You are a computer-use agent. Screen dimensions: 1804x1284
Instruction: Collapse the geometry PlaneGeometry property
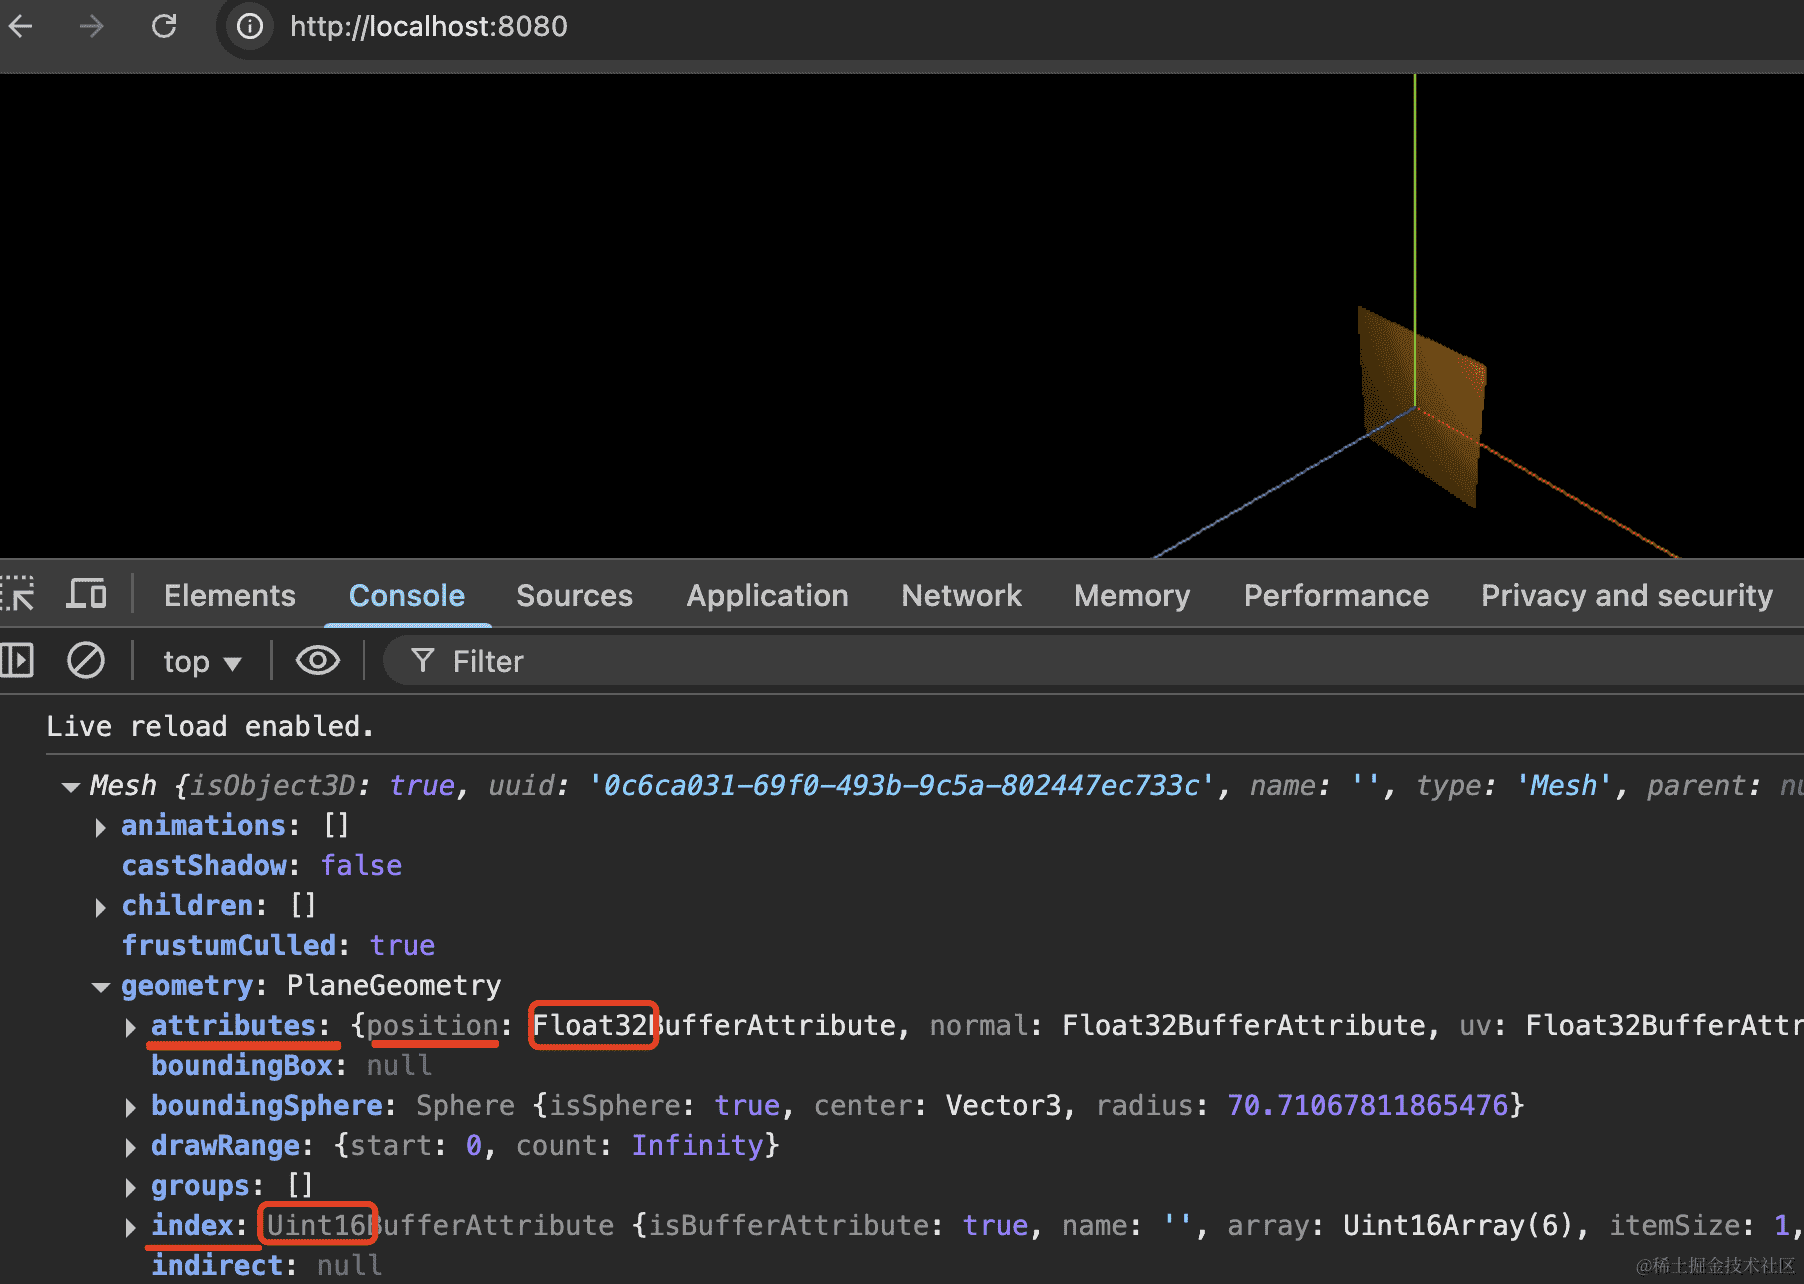[x=100, y=987]
